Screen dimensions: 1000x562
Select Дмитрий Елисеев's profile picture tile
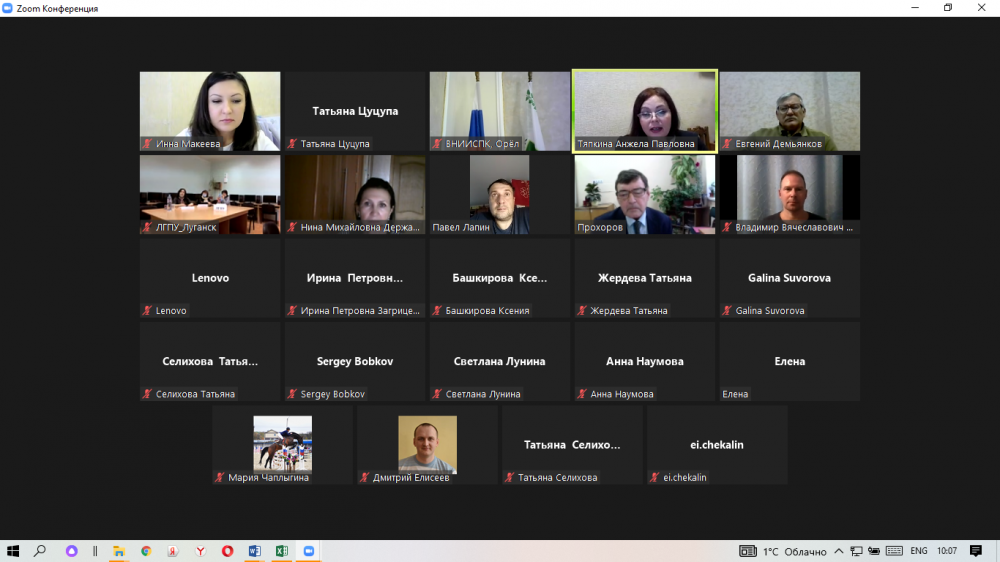(427, 440)
